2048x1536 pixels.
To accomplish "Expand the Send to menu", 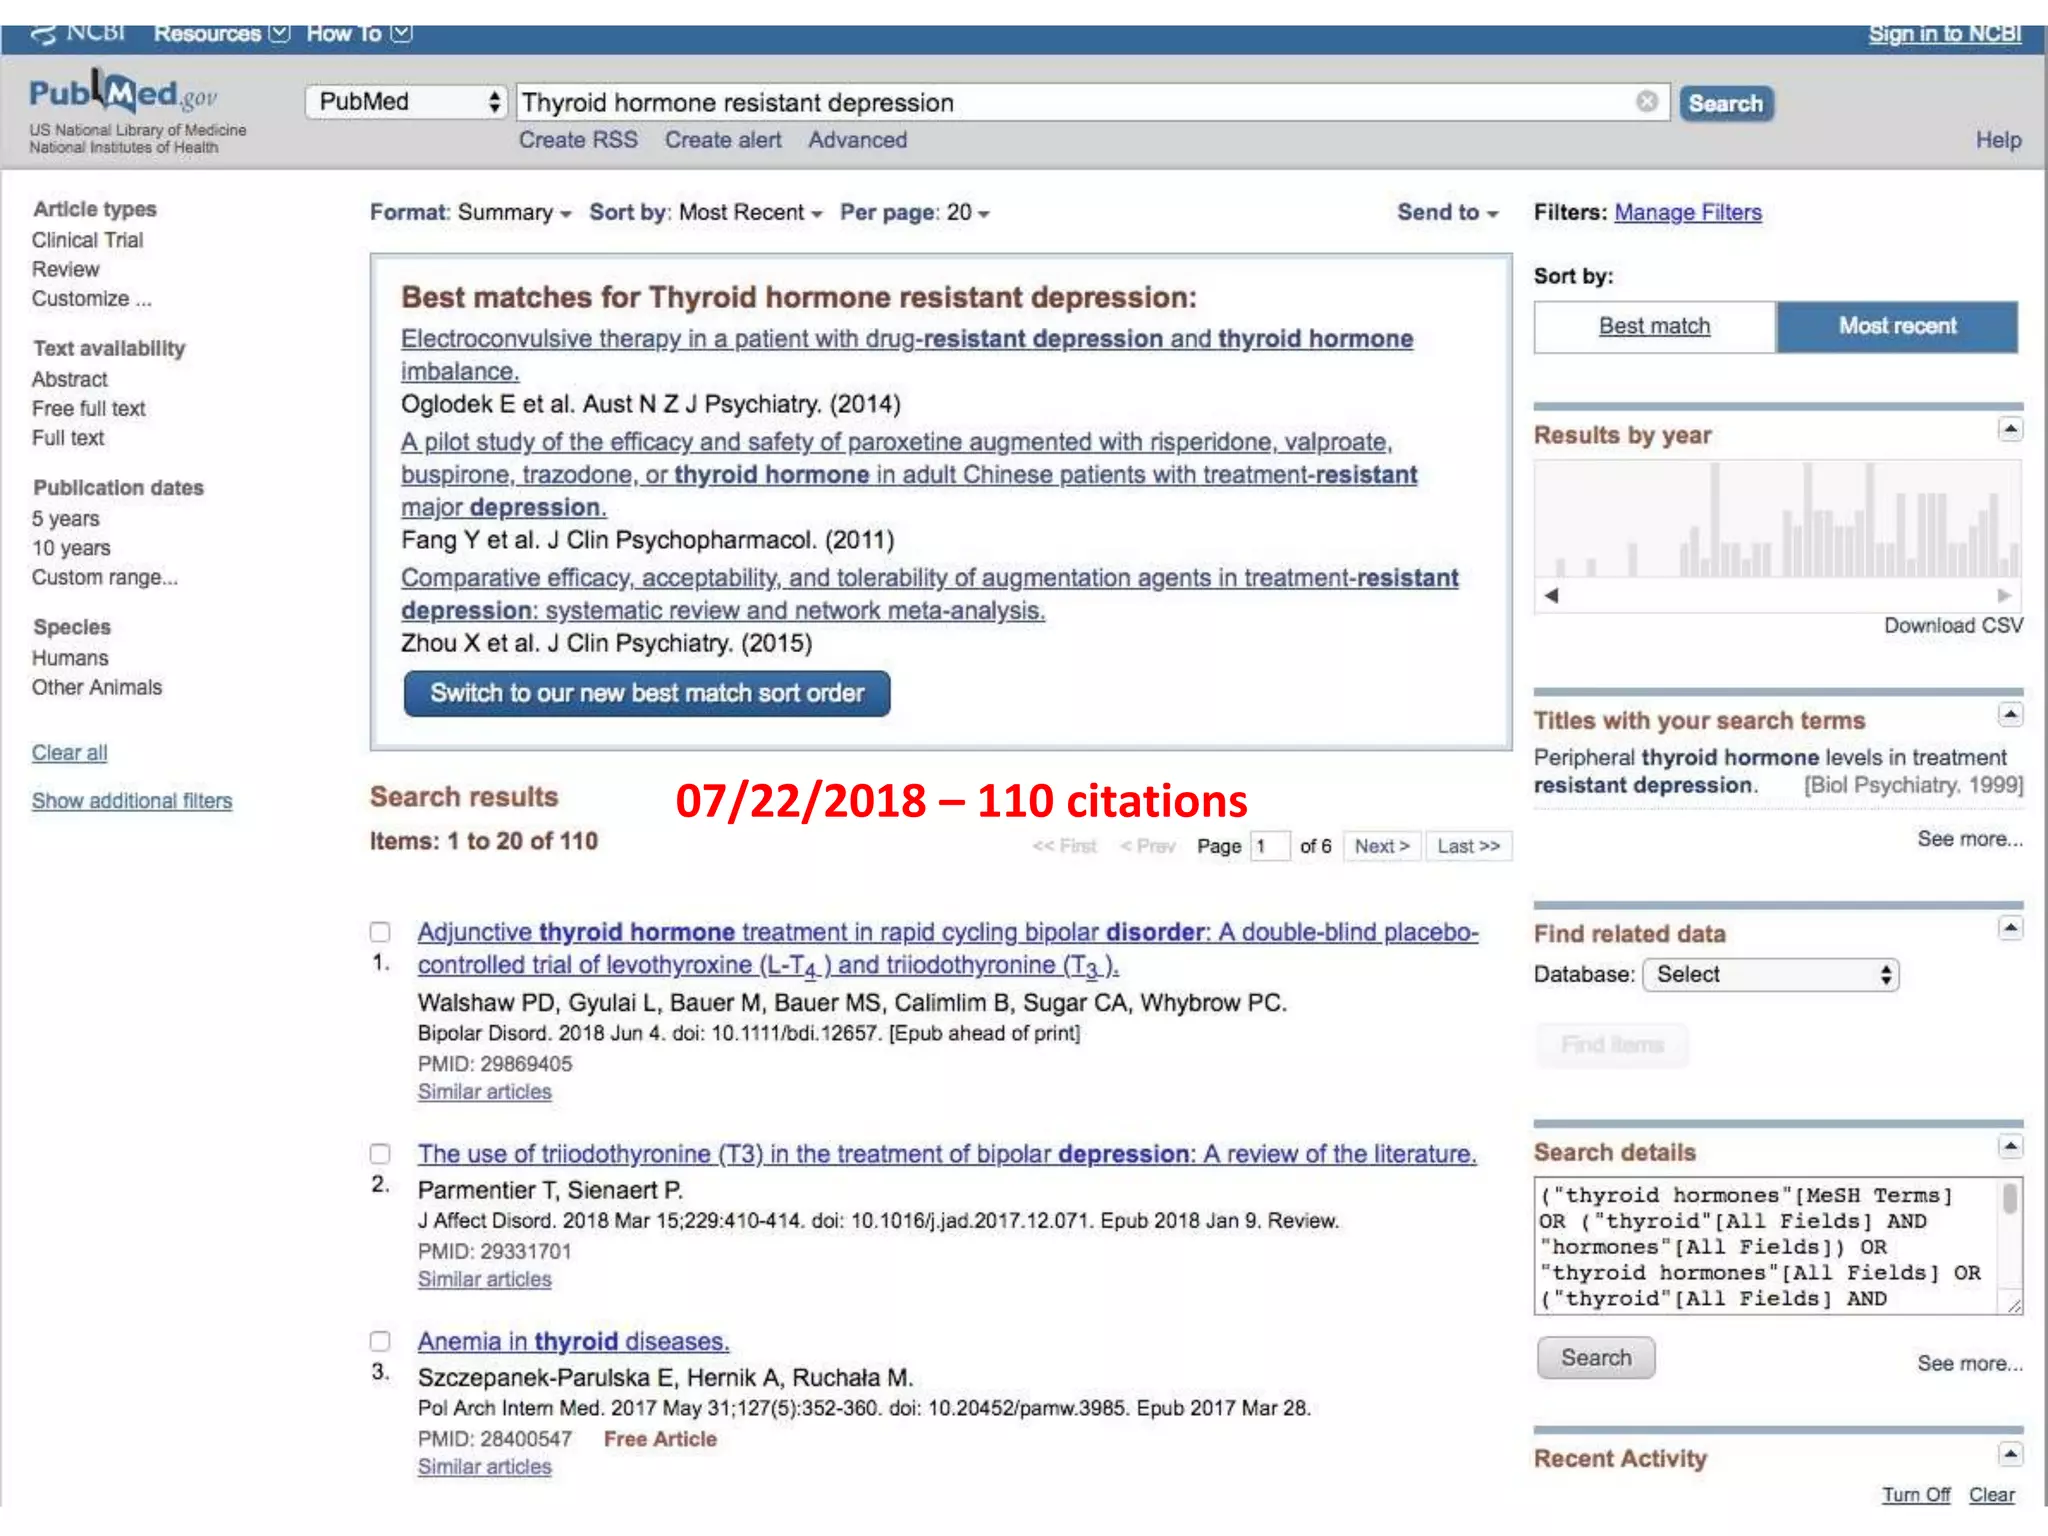I will (1446, 213).
